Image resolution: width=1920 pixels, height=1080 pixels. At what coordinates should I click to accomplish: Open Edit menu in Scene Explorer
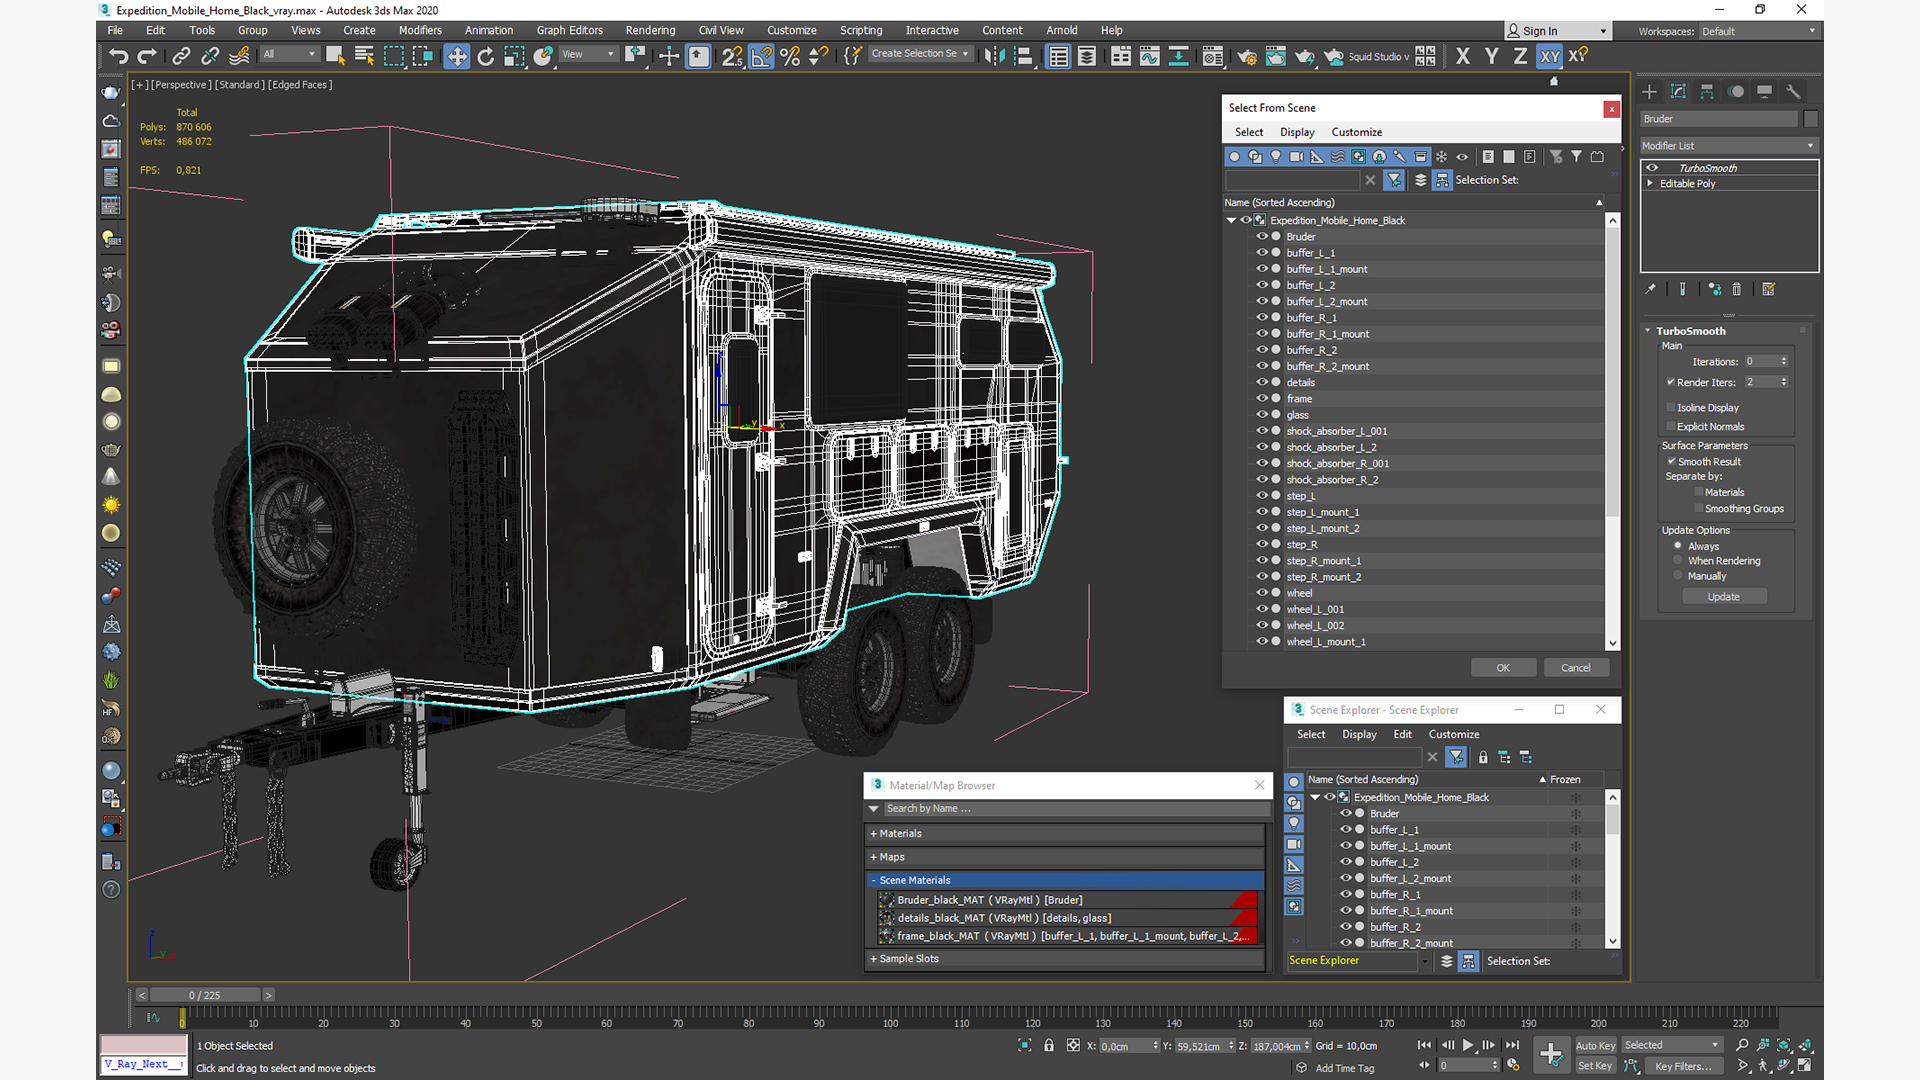tap(1403, 734)
